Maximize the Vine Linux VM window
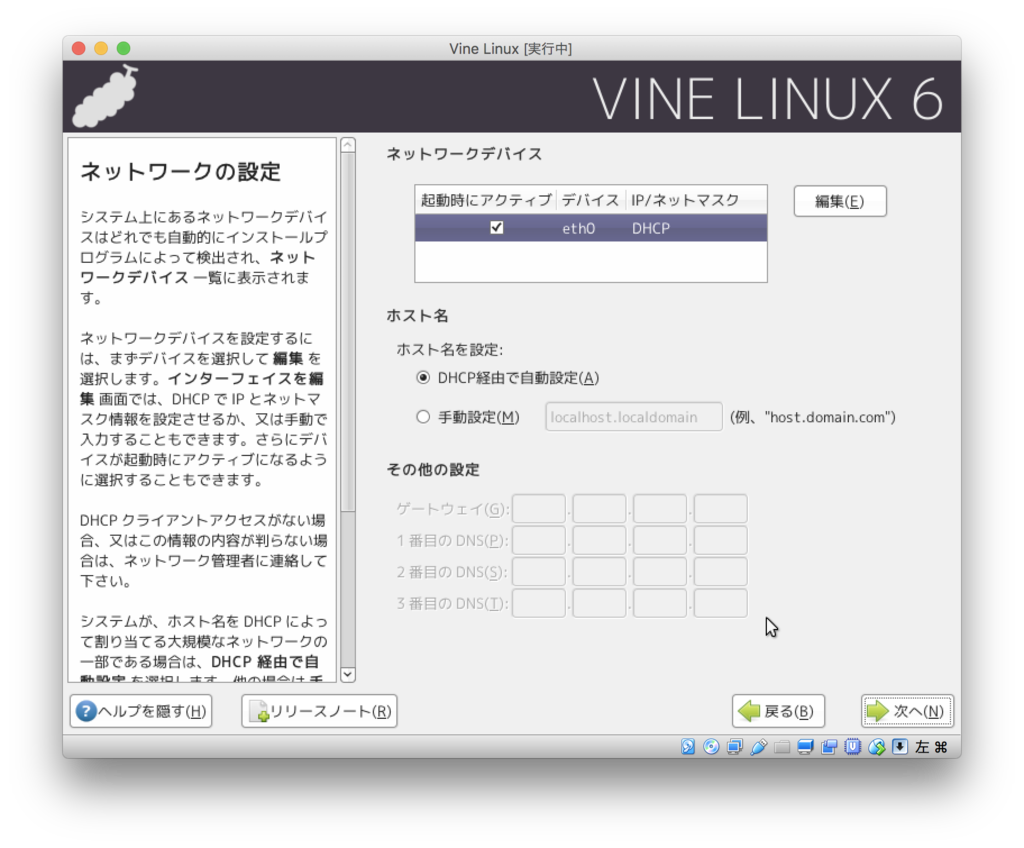This screenshot has width=1024, height=848. (123, 48)
